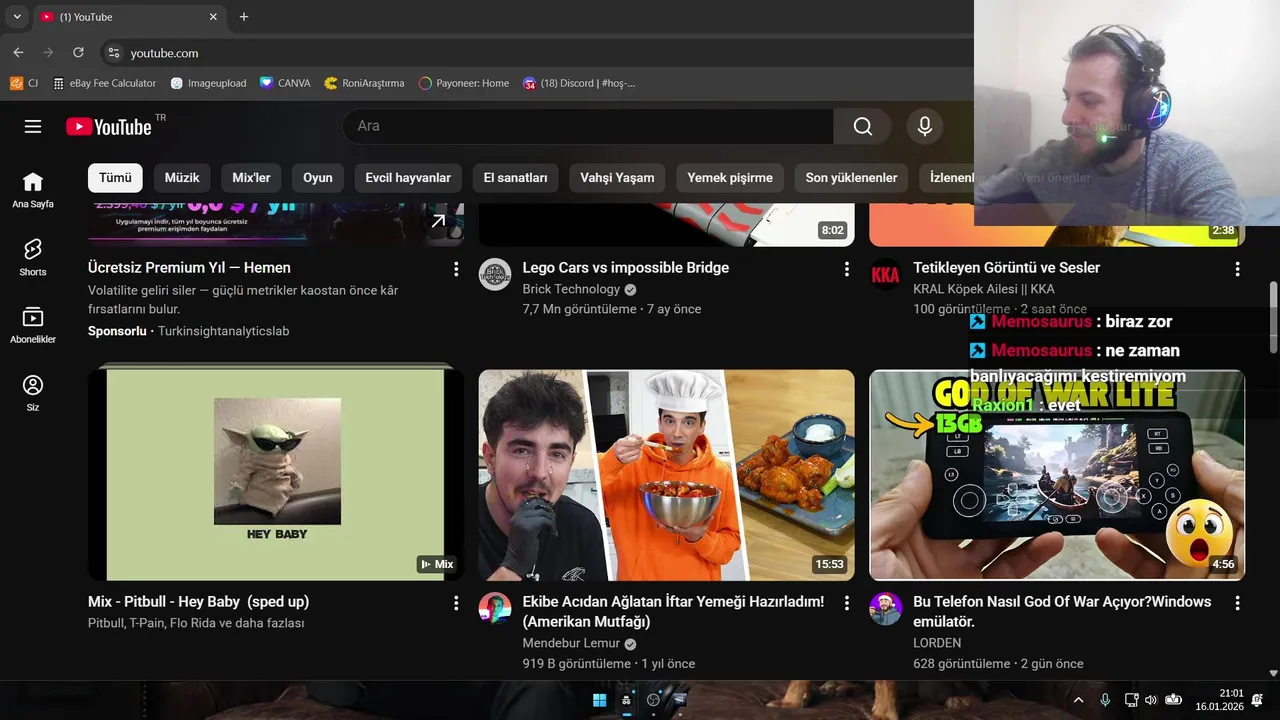
Task: Select the Oyun filter chip
Action: [318, 178]
